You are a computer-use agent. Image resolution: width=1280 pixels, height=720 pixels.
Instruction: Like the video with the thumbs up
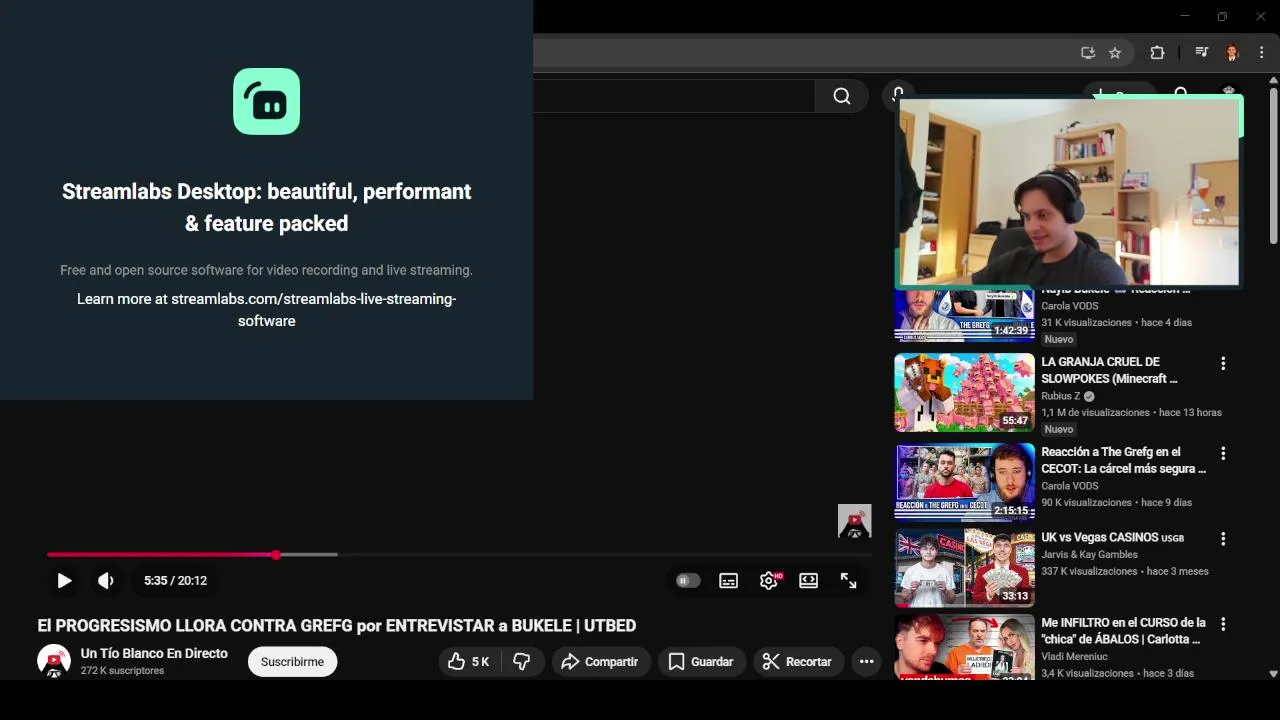click(468, 662)
